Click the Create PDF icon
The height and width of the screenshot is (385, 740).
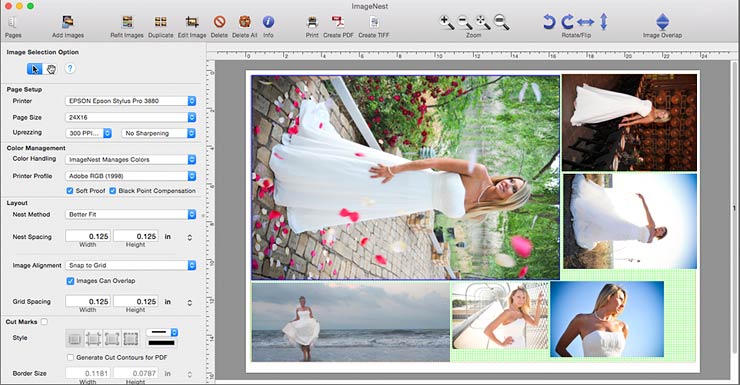point(338,22)
